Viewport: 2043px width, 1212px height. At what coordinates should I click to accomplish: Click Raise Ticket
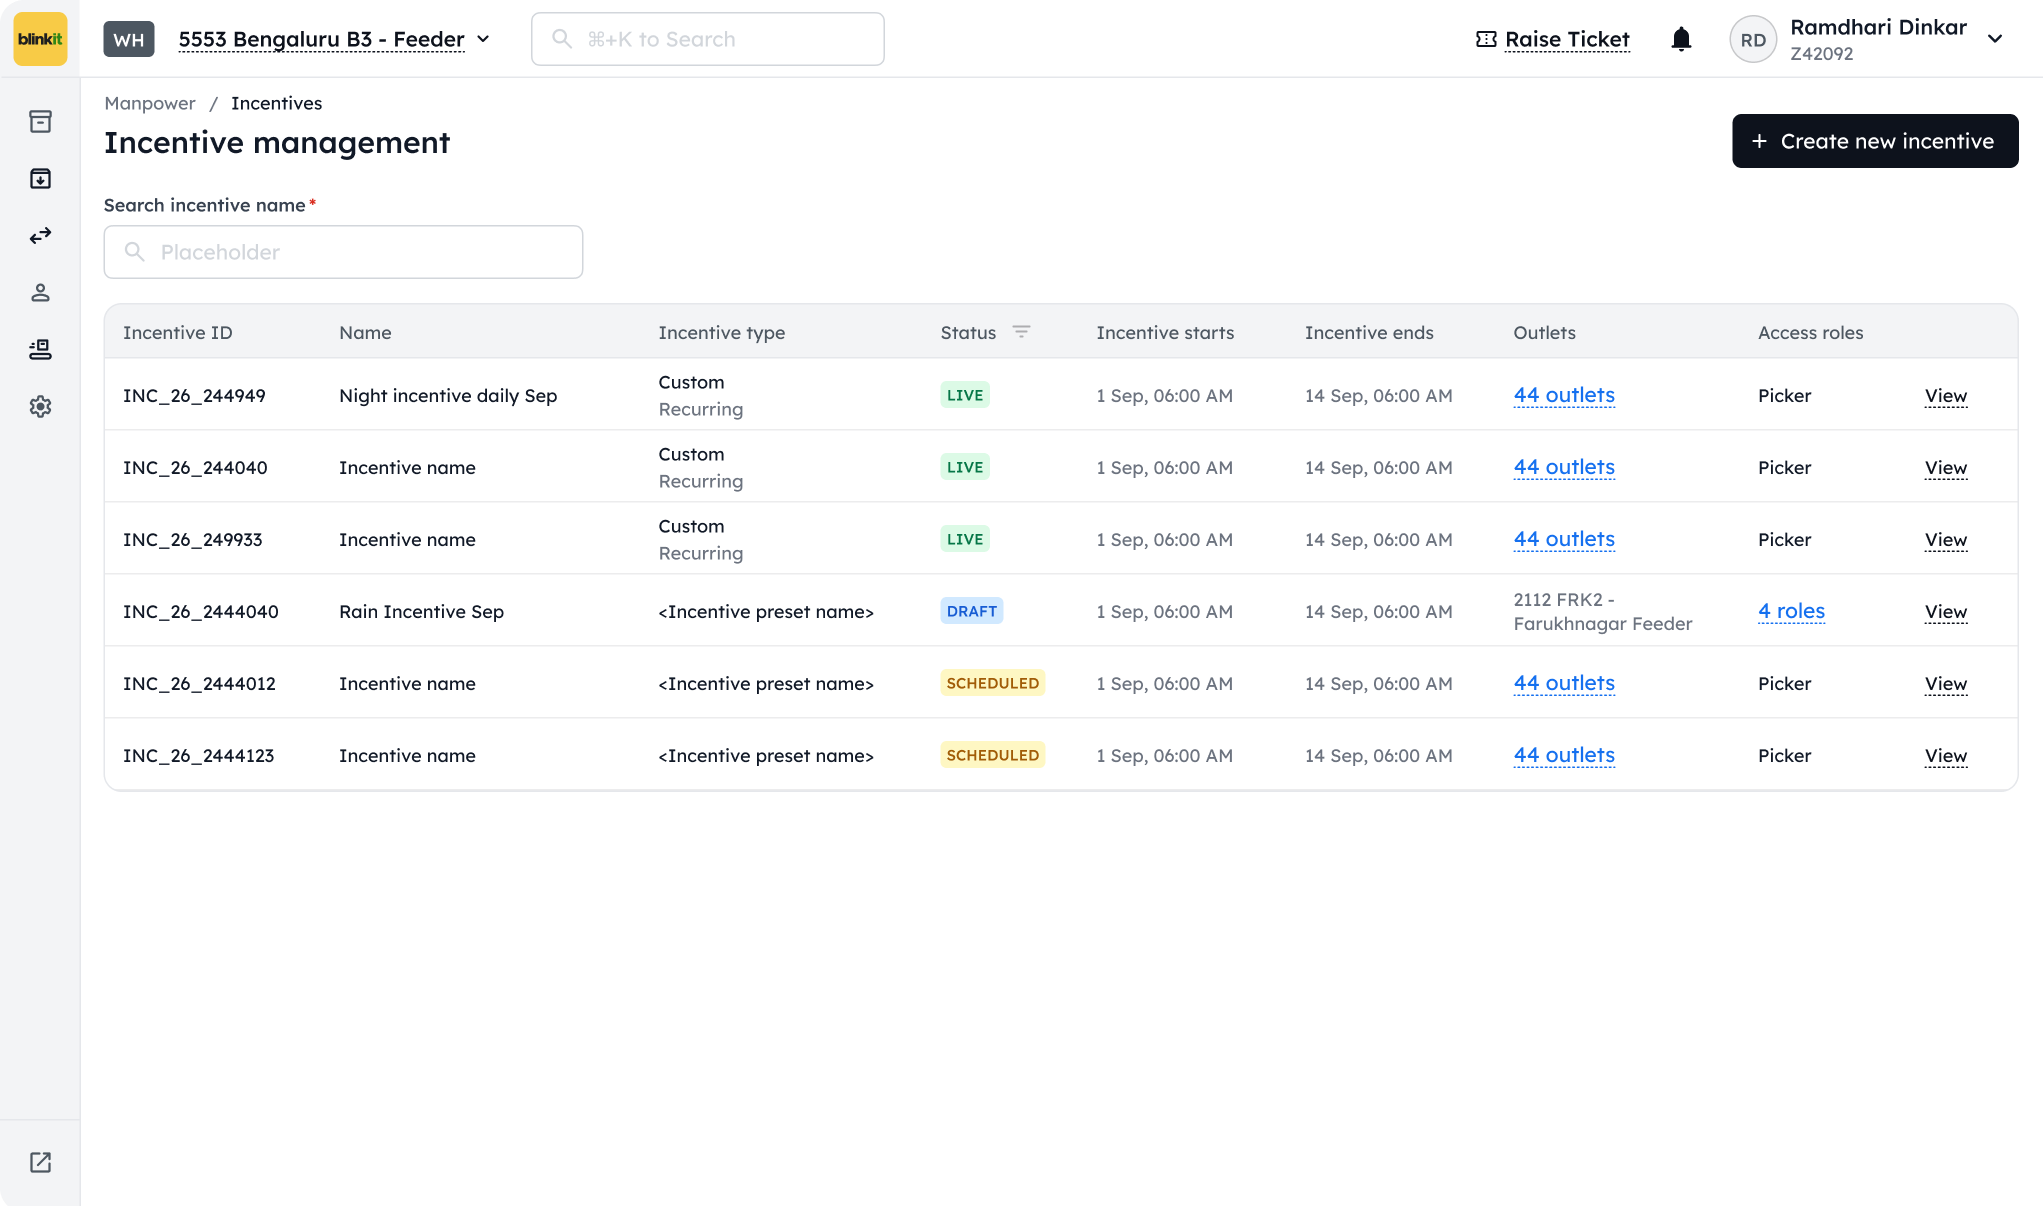pyautogui.click(x=1553, y=39)
